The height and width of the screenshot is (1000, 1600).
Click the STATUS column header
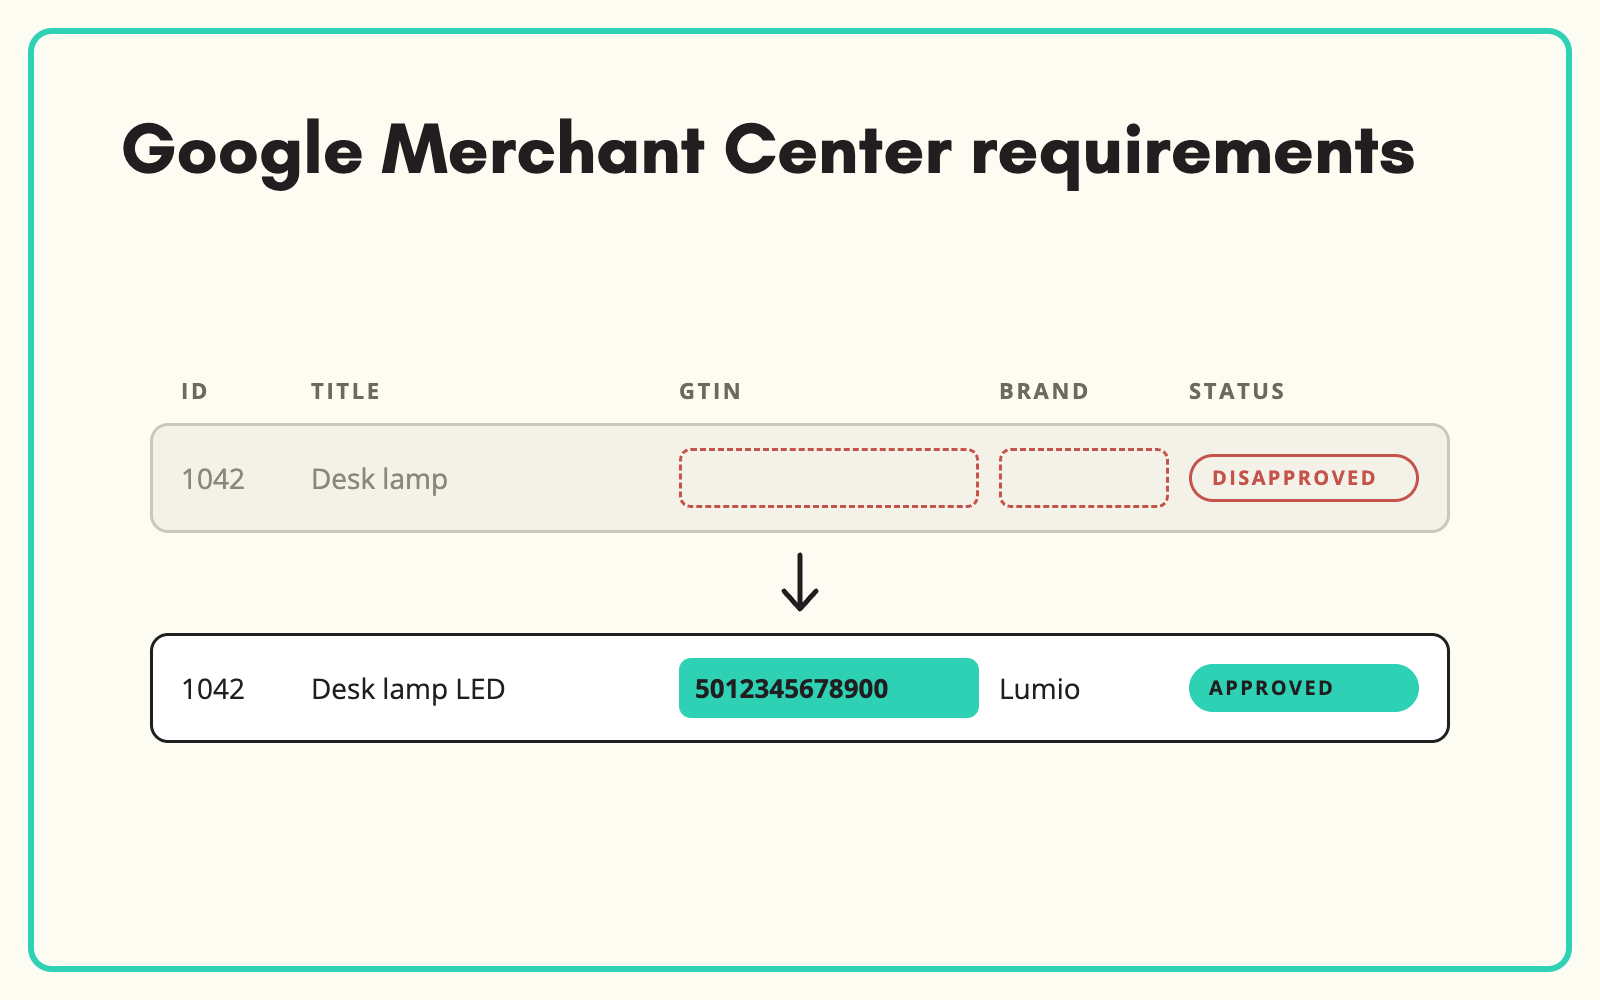1237,391
